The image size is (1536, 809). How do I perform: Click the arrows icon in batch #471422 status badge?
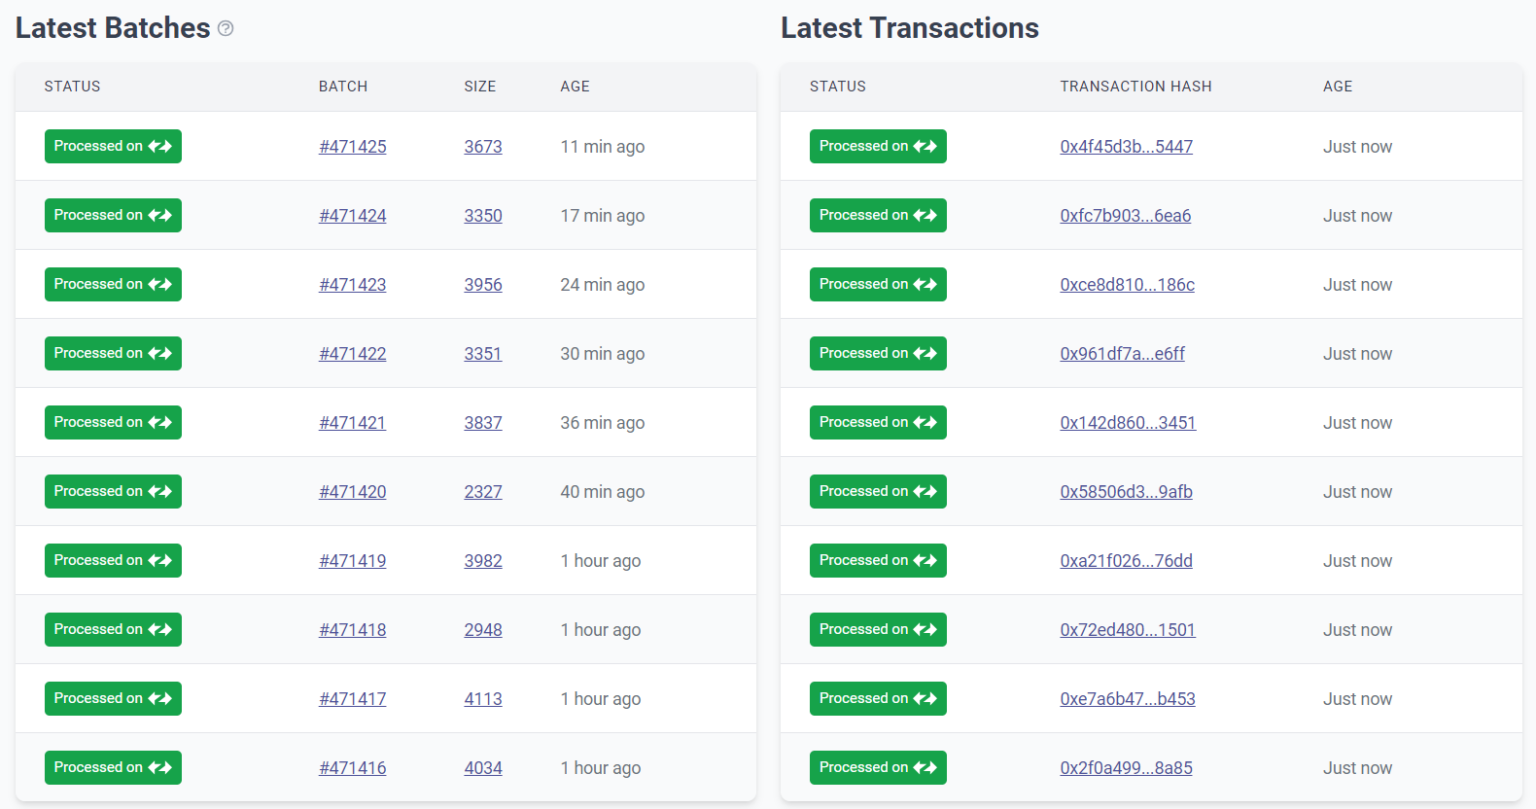(x=160, y=354)
